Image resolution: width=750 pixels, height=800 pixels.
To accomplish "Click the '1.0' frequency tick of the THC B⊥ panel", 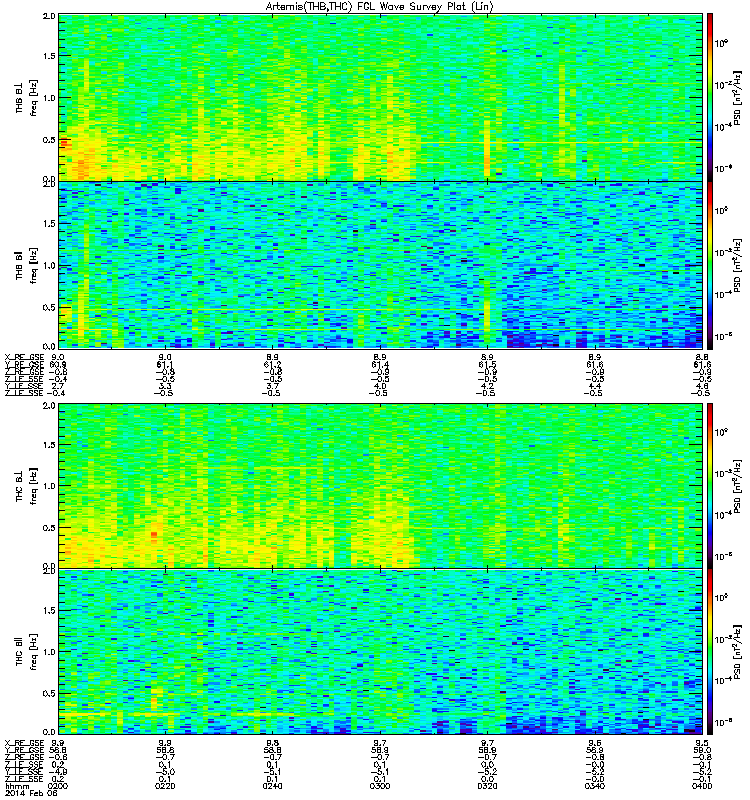I will (49, 486).
